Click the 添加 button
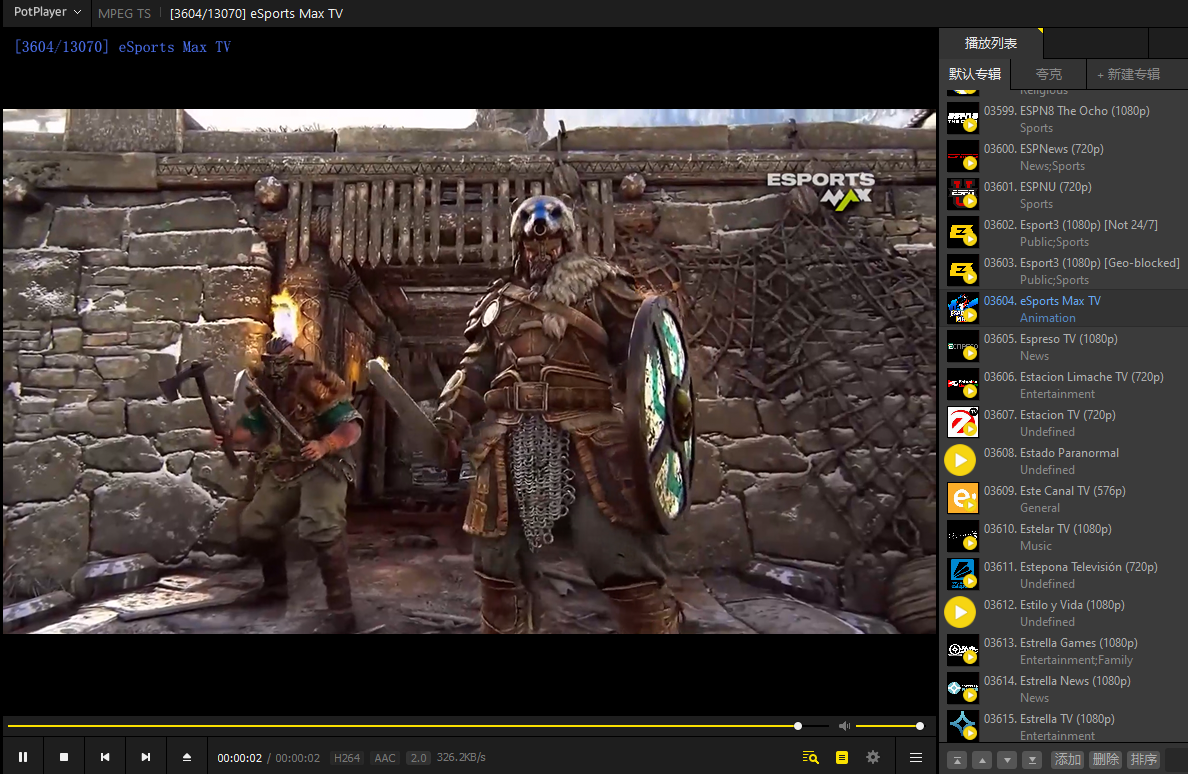 click(x=1067, y=759)
